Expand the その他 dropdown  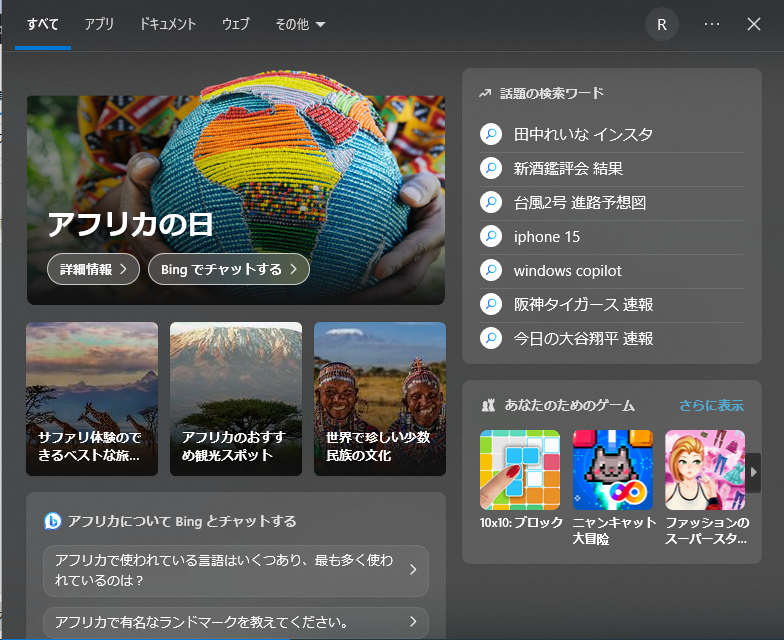(x=300, y=24)
